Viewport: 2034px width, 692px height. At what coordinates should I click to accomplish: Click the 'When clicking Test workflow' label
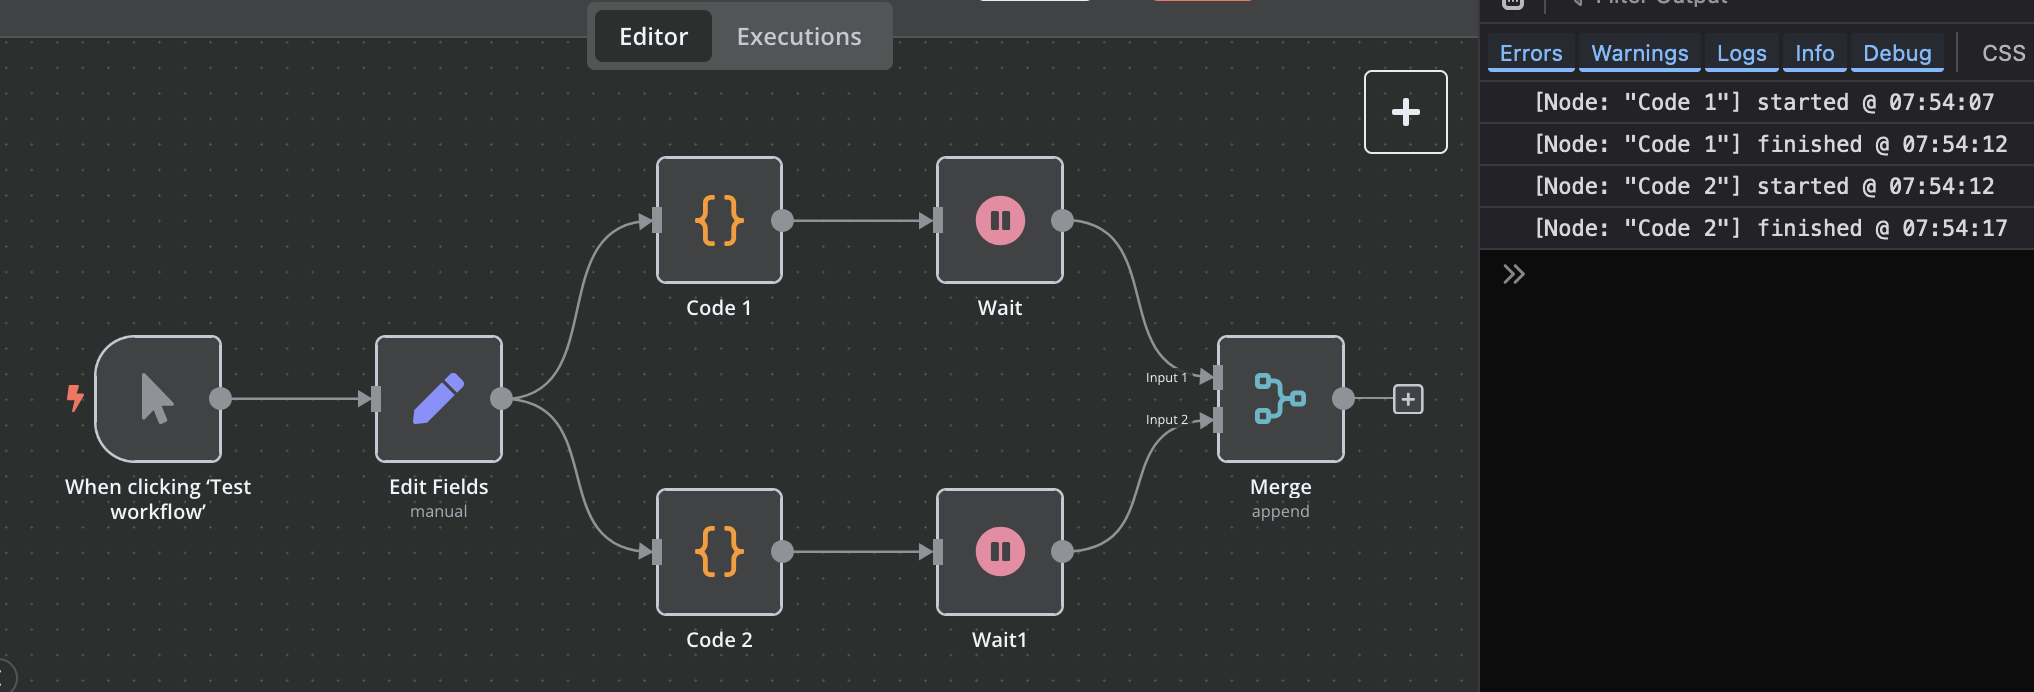(158, 499)
